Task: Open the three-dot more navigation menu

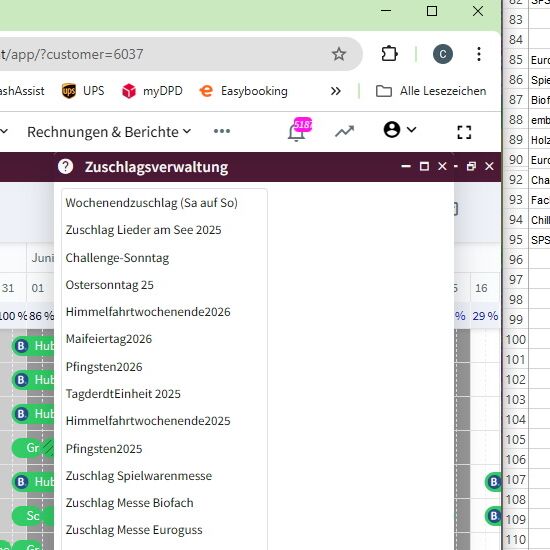Action: click(x=222, y=131)
